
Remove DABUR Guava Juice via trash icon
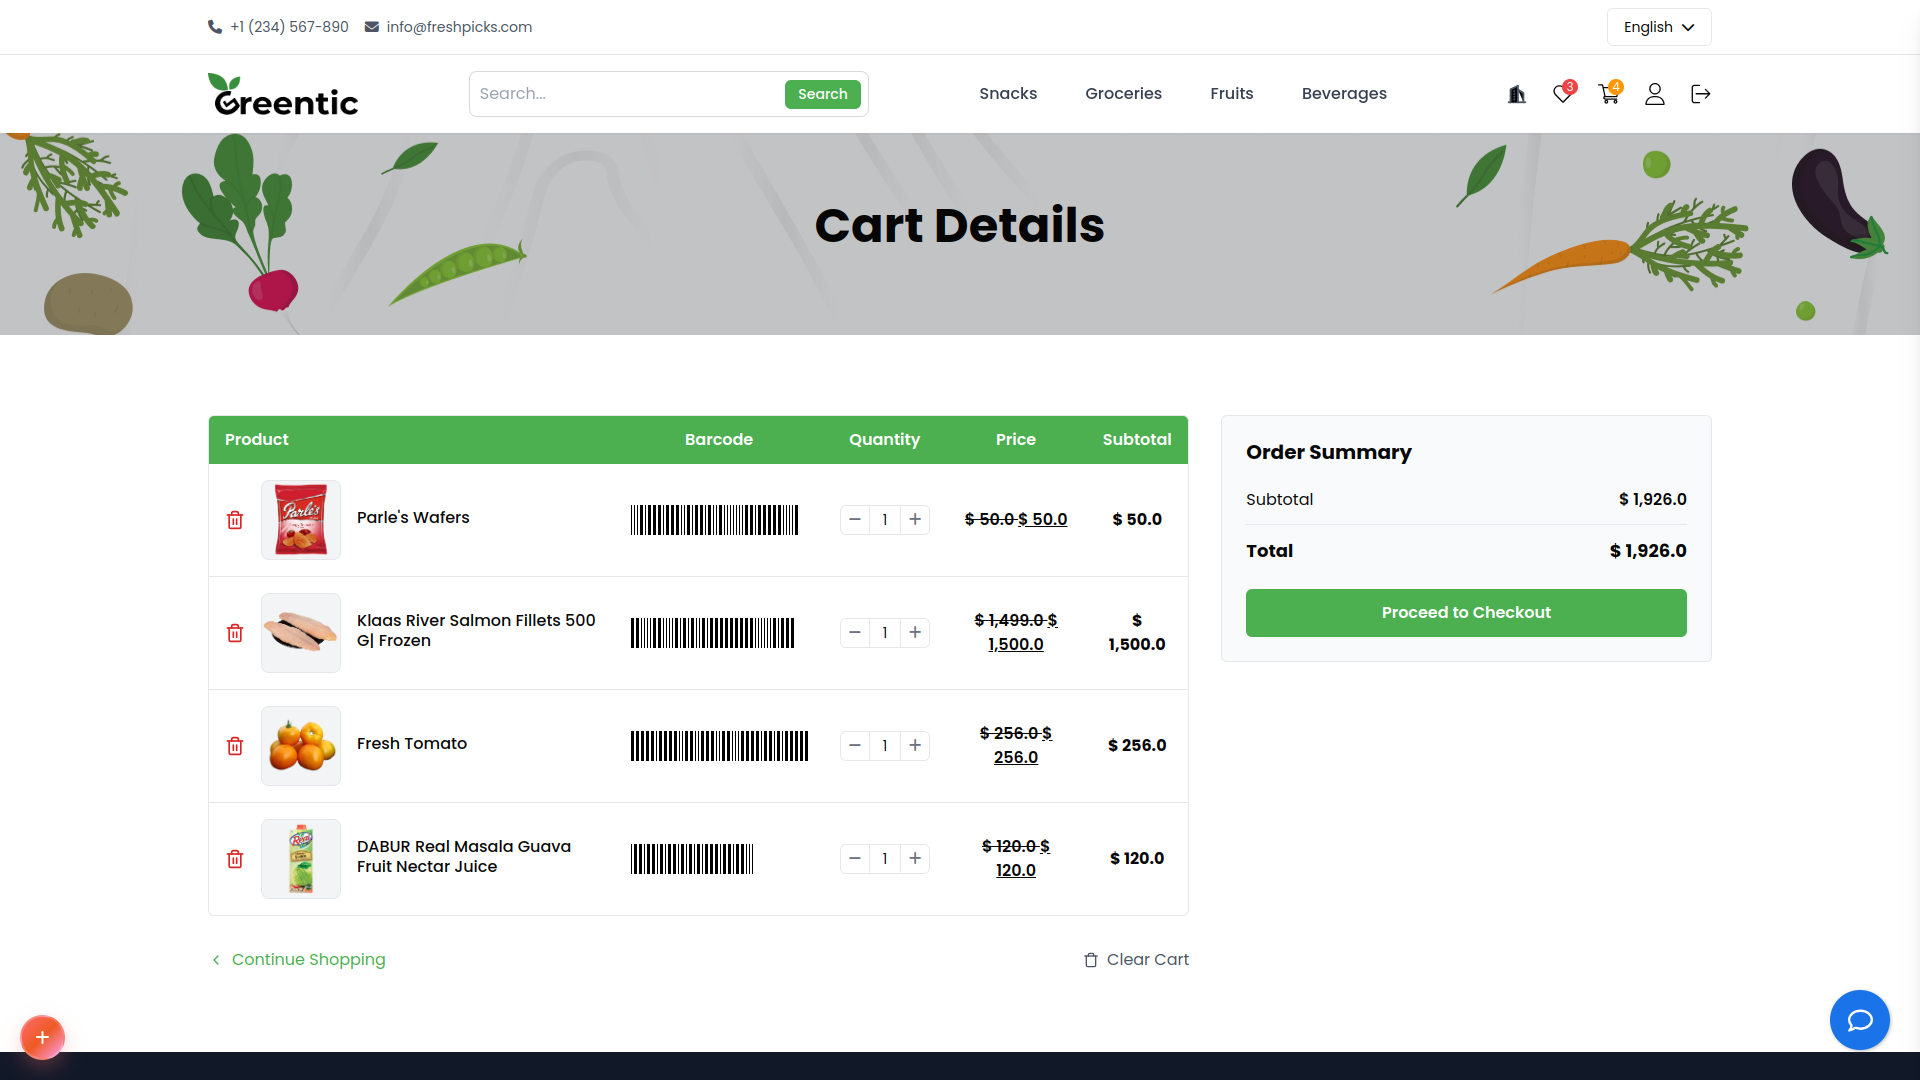(235, 859)
